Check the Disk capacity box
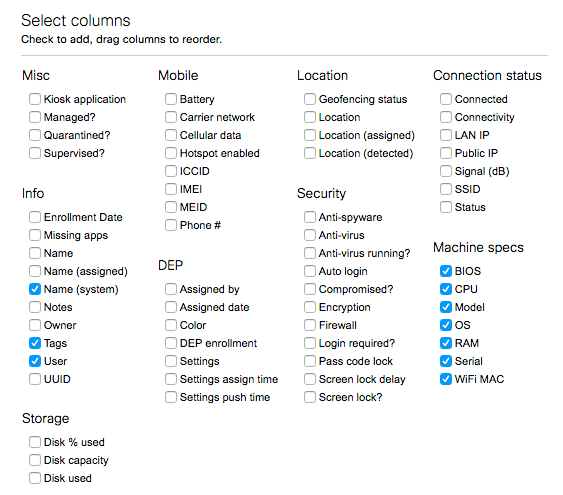 point(35,460)
